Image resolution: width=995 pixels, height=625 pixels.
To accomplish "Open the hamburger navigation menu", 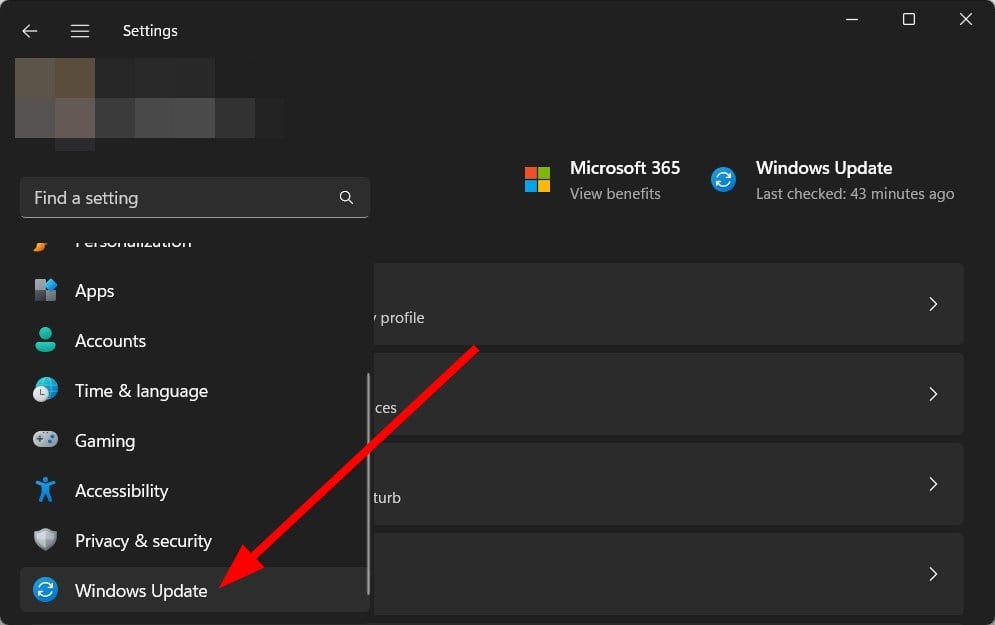I will [80, 30].
